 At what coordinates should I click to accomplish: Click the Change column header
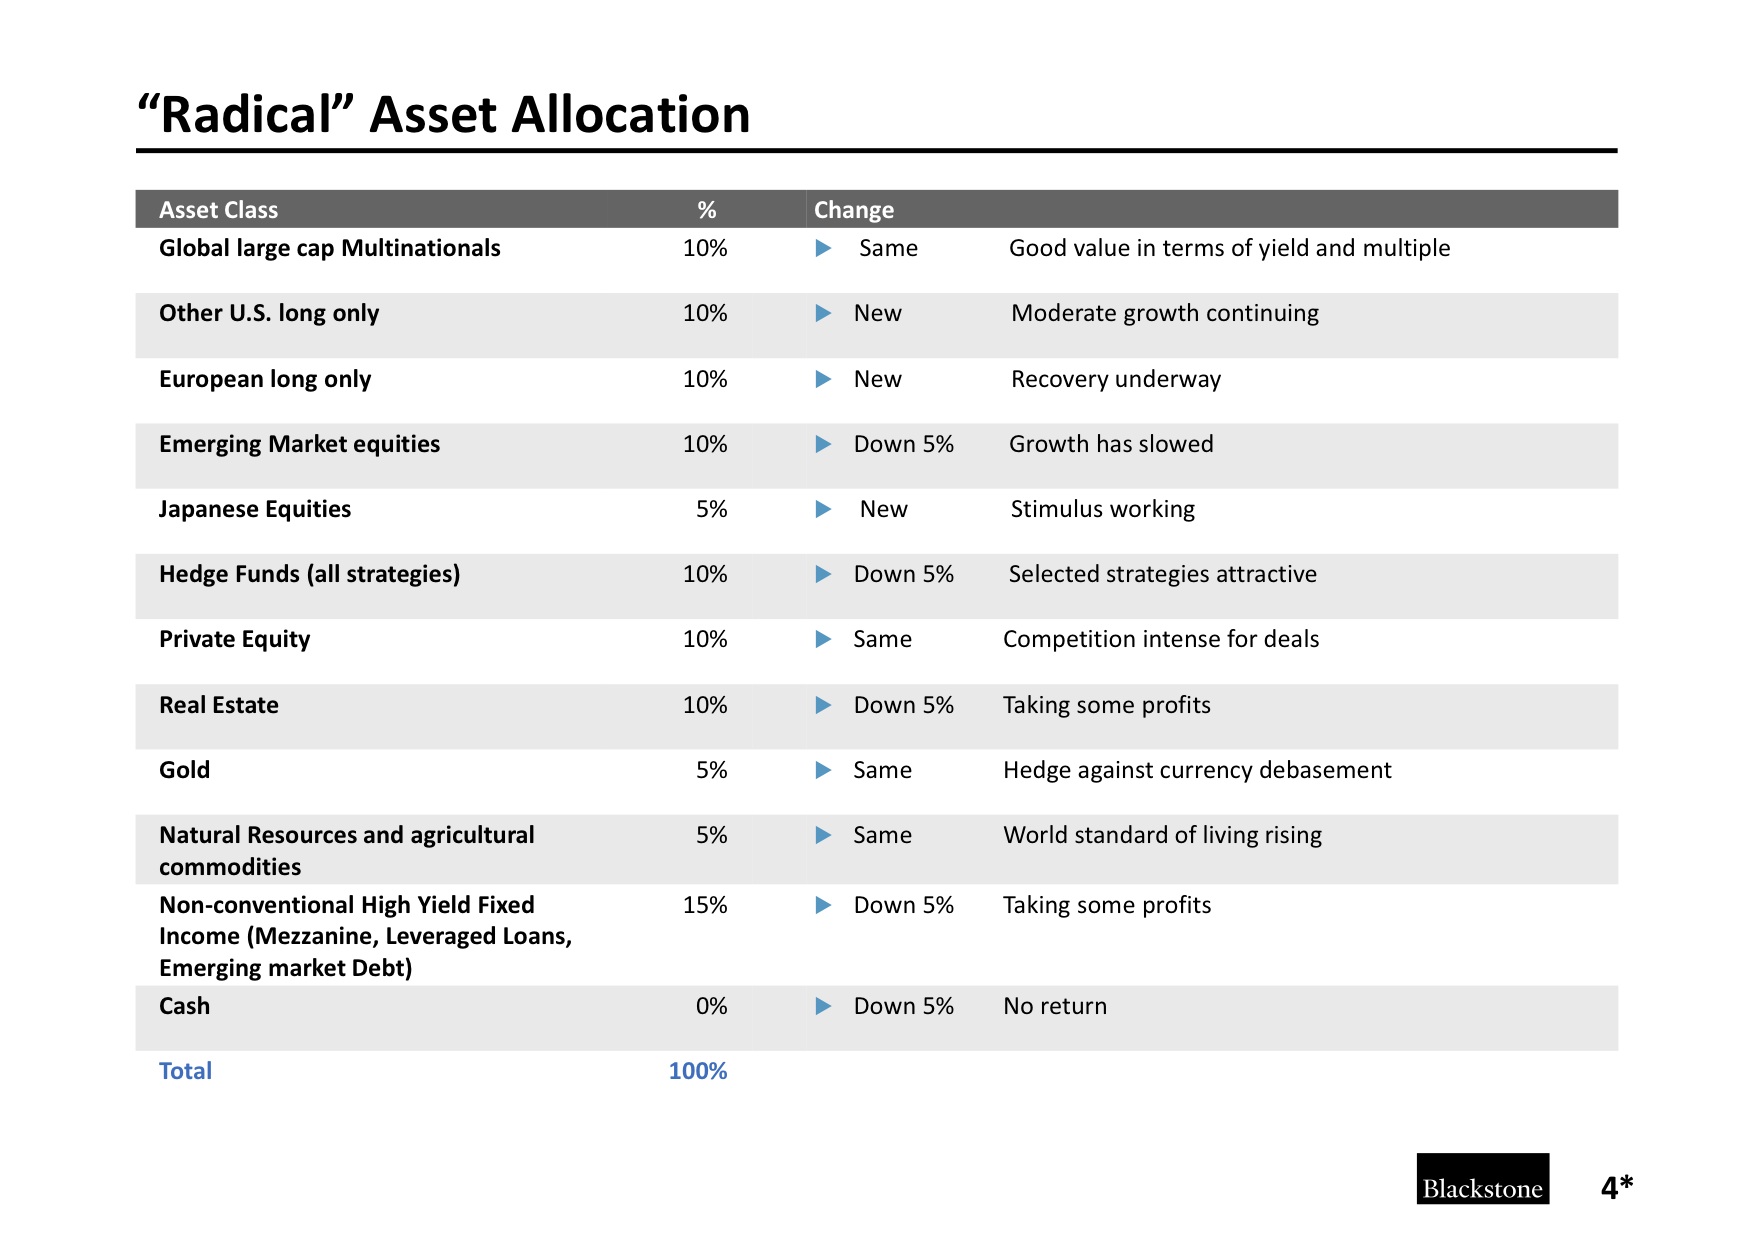[x=854, y=210]
